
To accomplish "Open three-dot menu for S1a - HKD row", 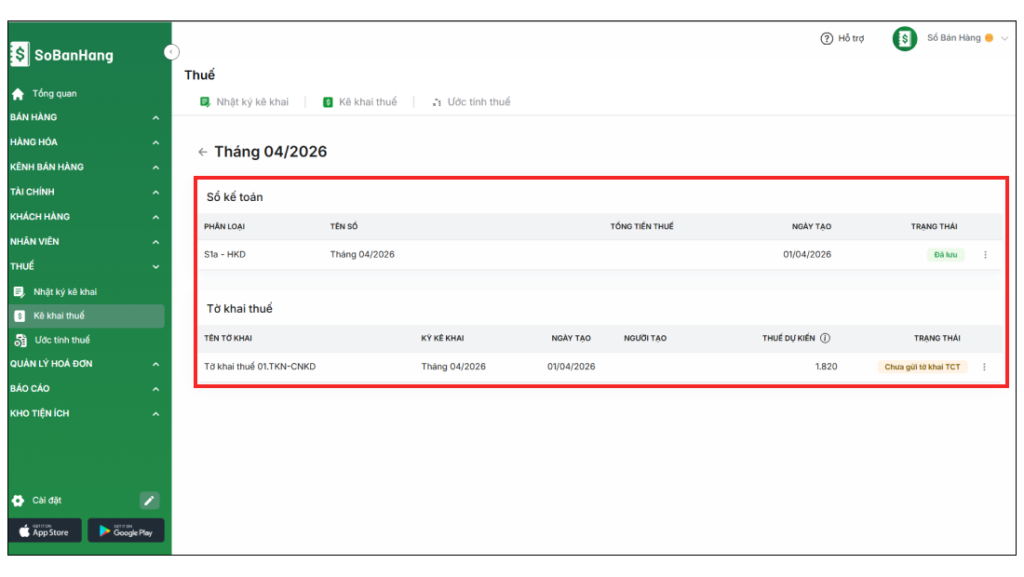I will pos(985,255).
